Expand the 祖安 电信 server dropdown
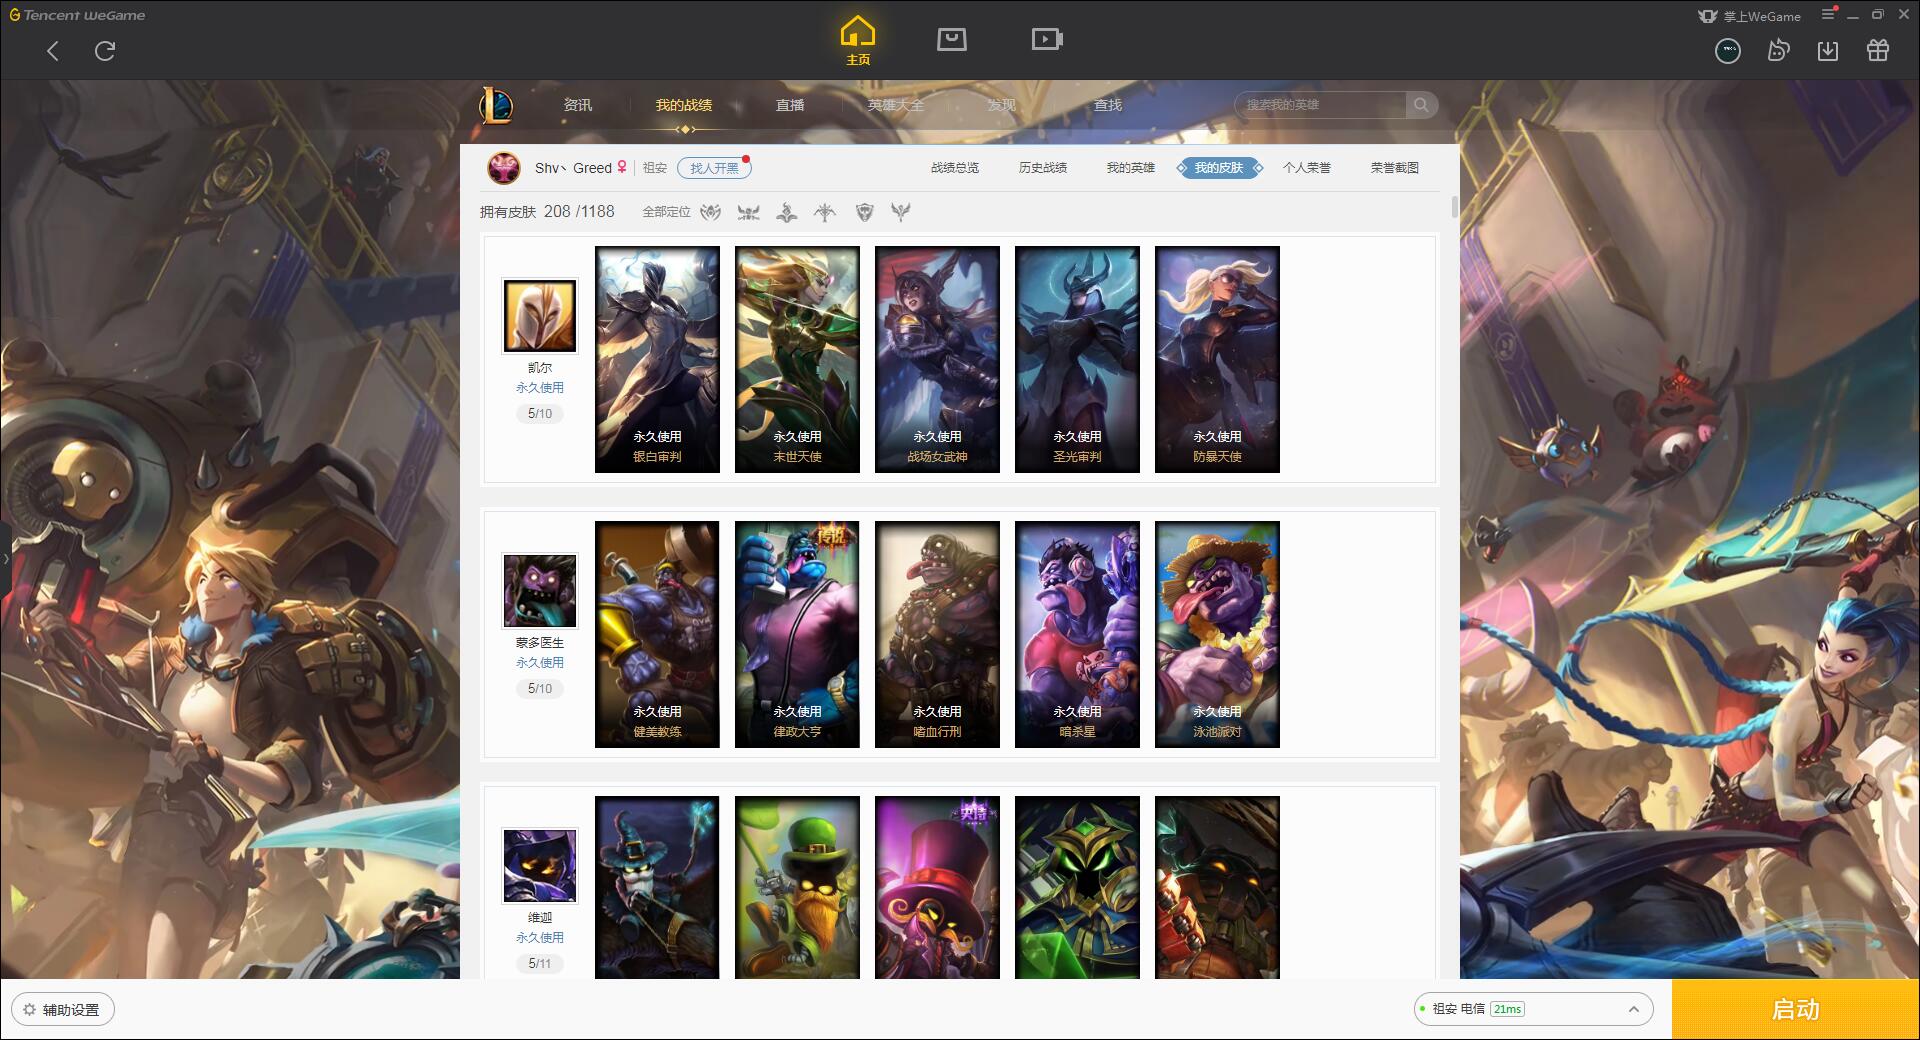The height and width of the screenshot is (1040, 1920). point(1533,1009)
